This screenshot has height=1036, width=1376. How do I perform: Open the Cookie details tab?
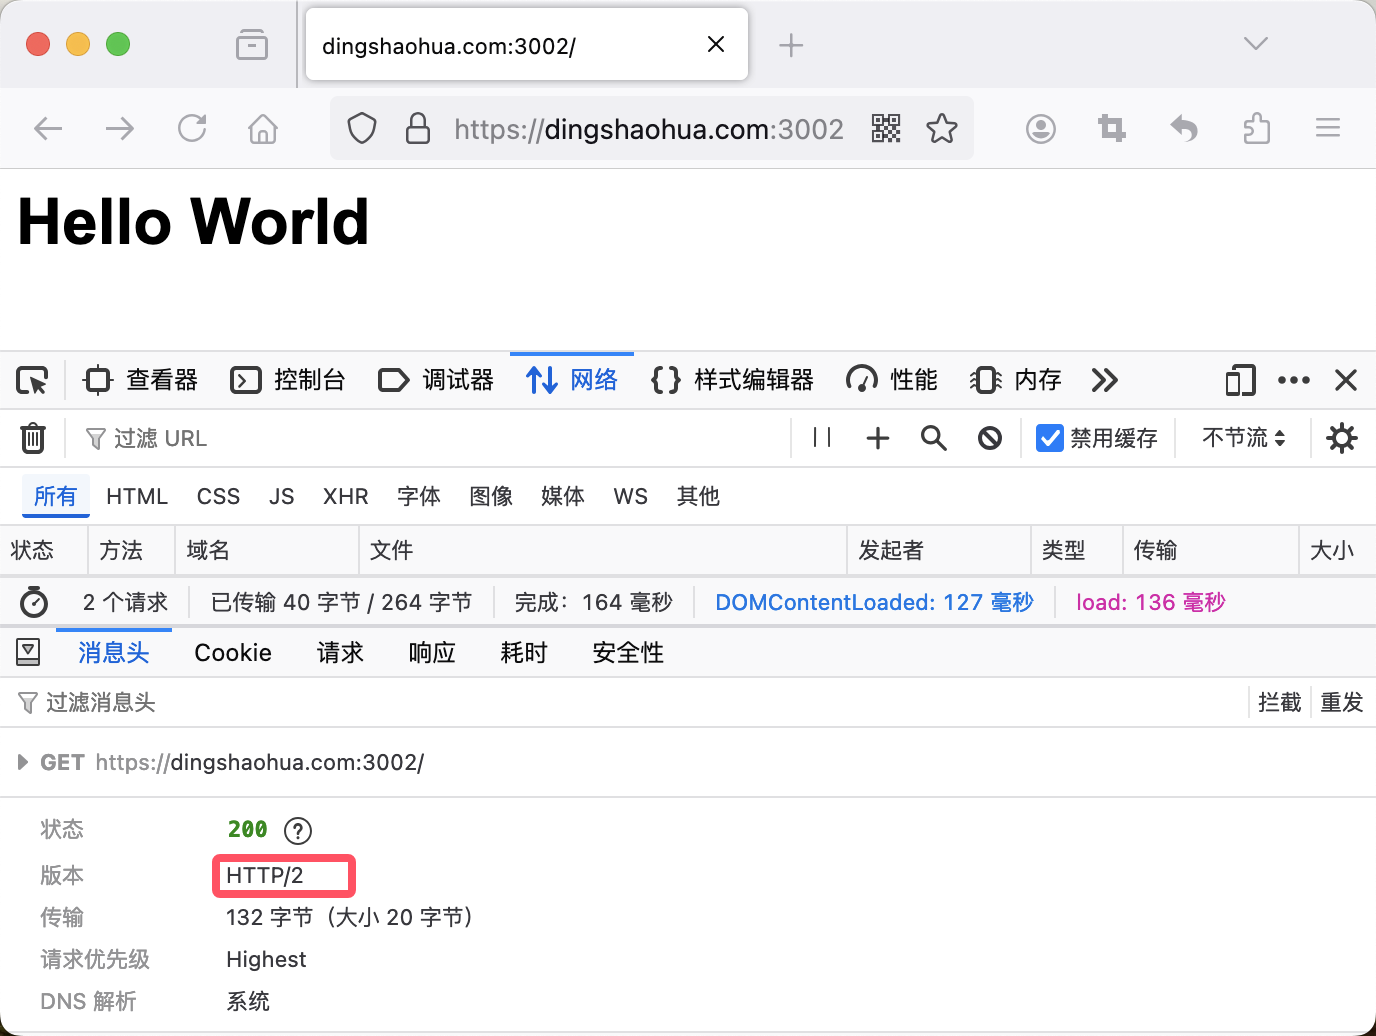click(233, 653)
